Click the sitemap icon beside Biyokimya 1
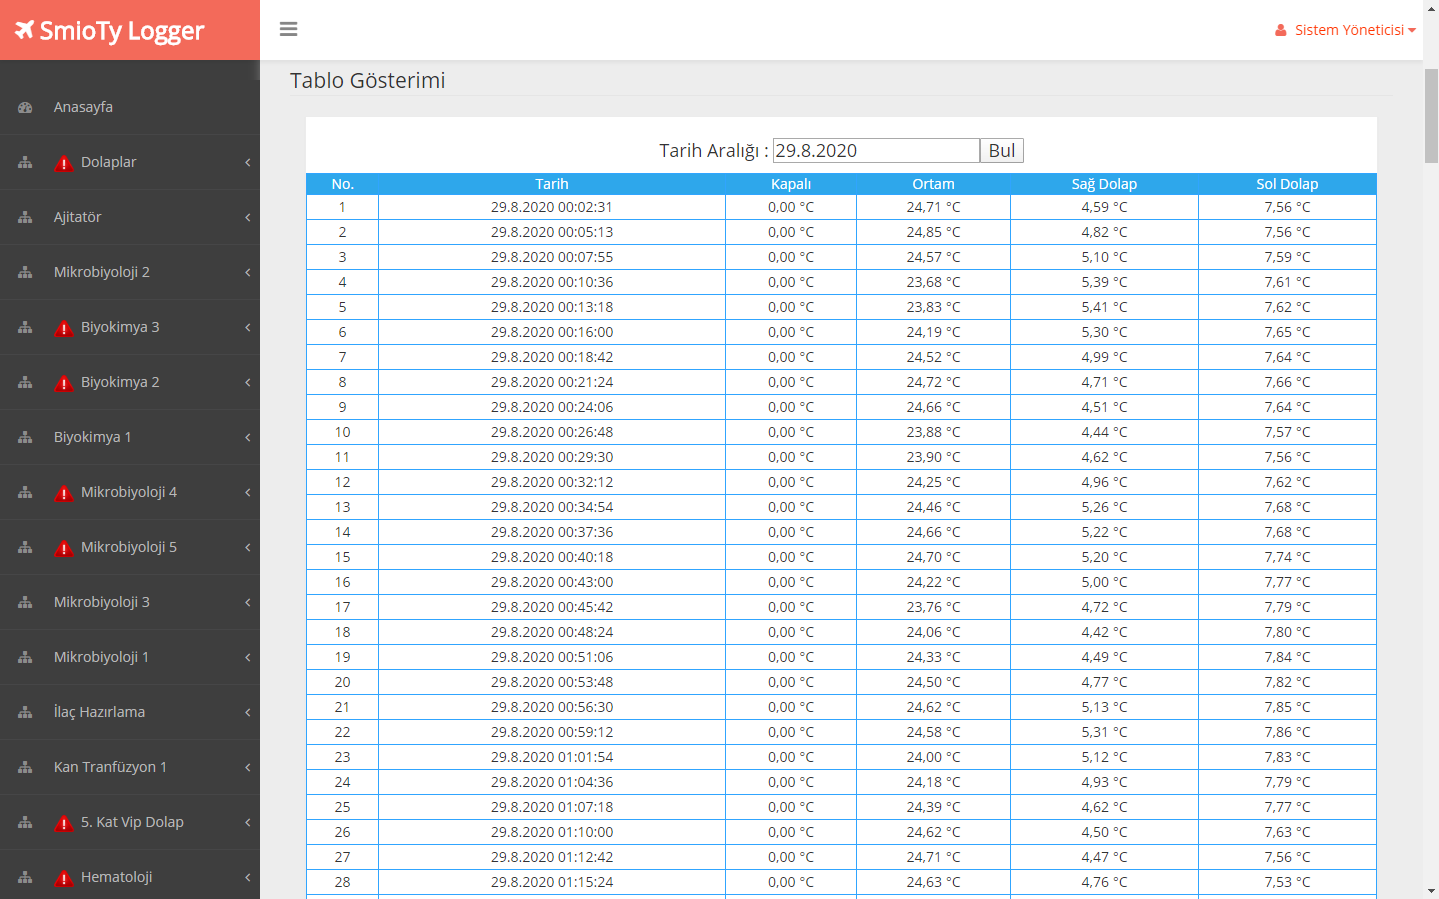Image resolution: width=1439 pixels, height=899 pixels. pos(25,437)
